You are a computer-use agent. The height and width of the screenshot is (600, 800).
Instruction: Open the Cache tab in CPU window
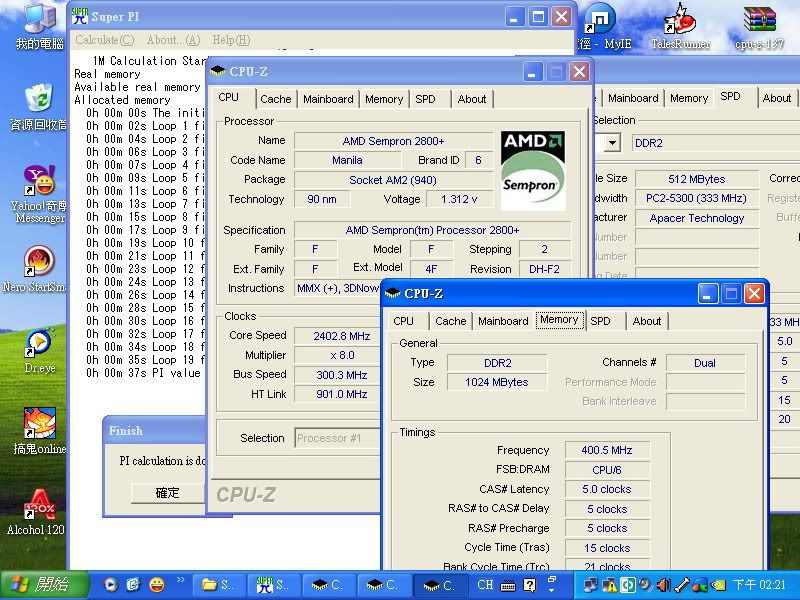tap(275, 99)
